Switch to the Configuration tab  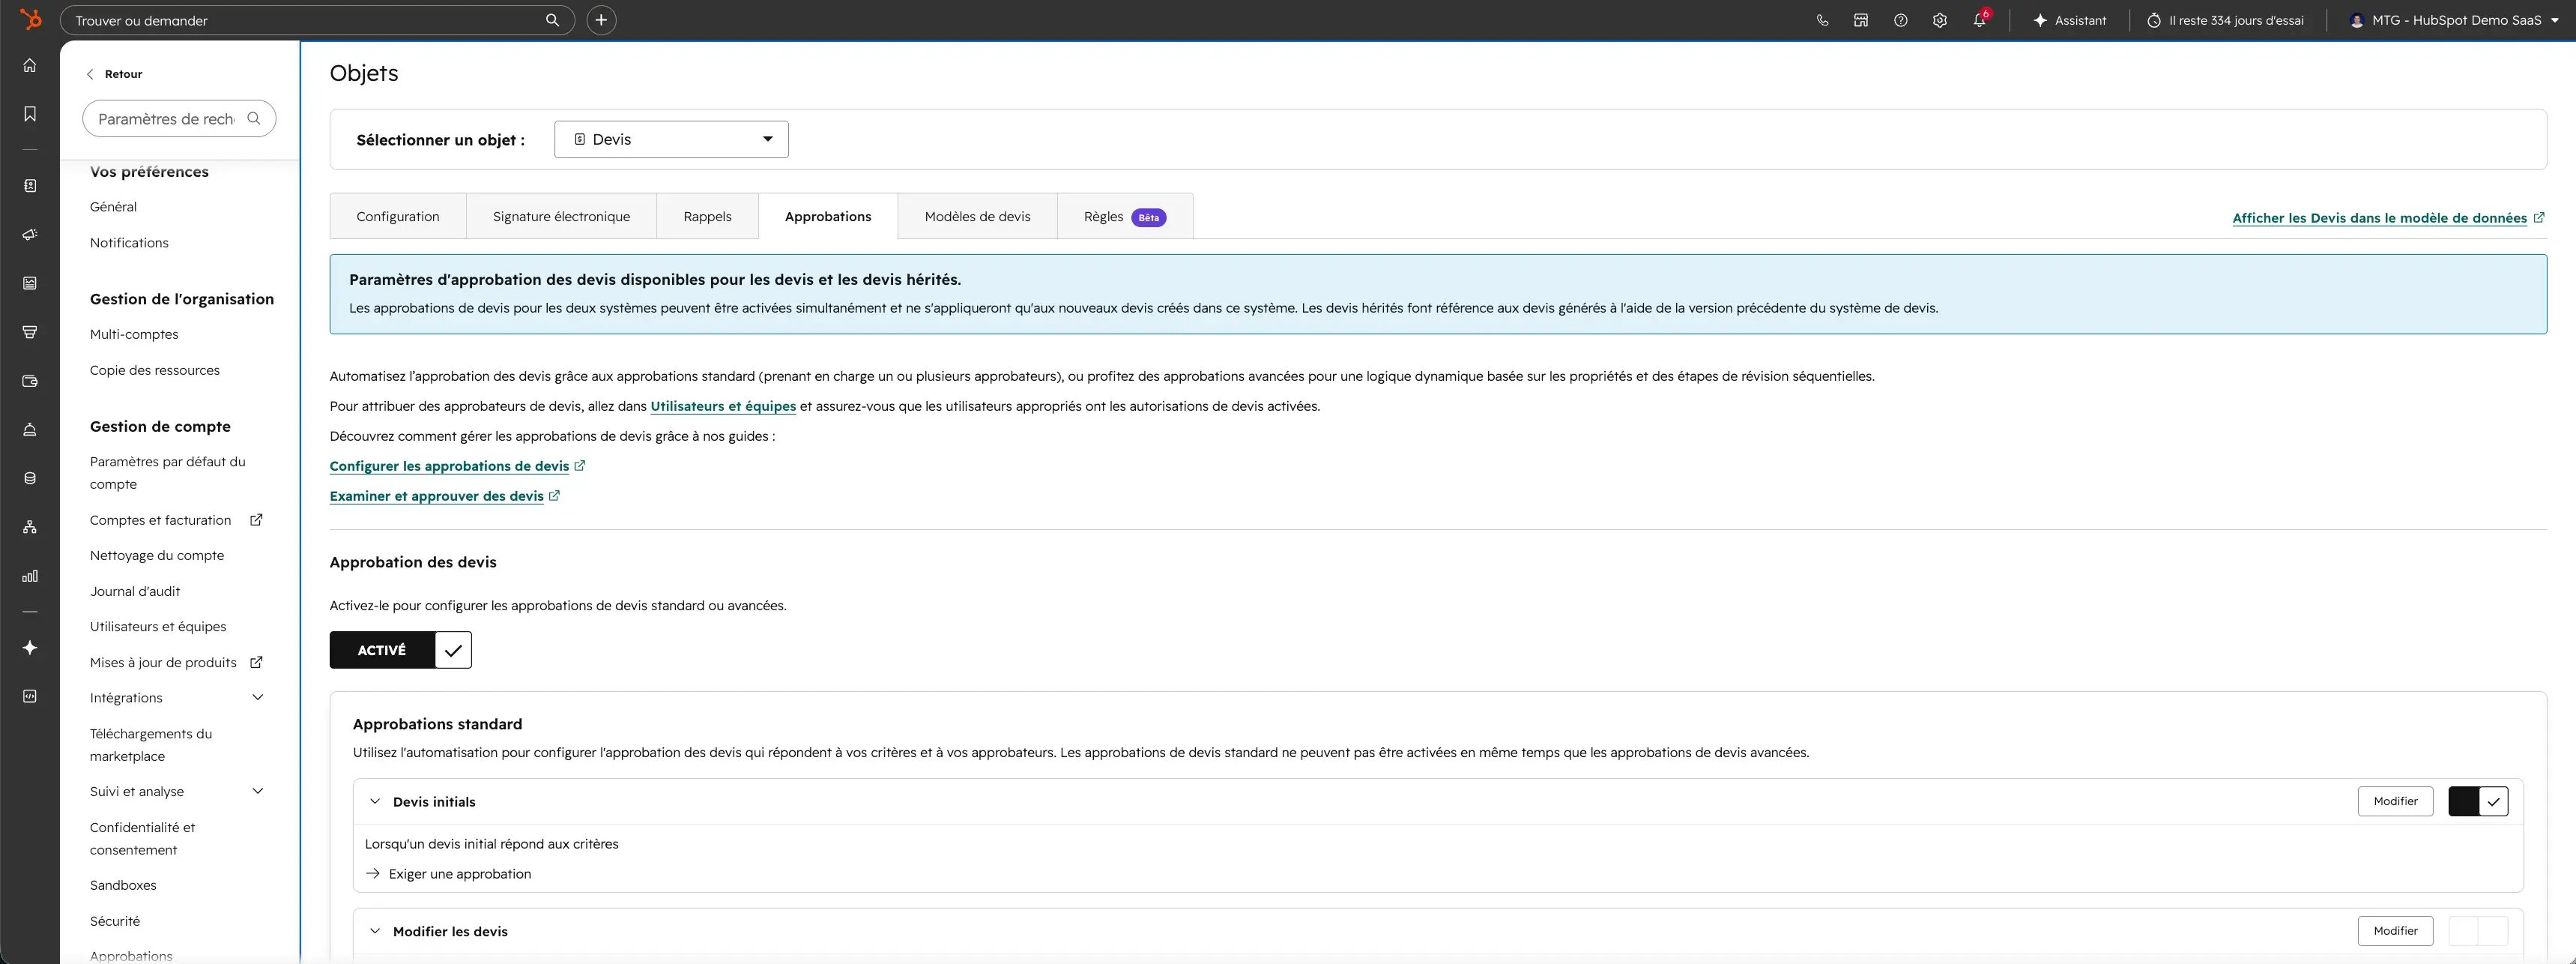(x=398, y=216)
